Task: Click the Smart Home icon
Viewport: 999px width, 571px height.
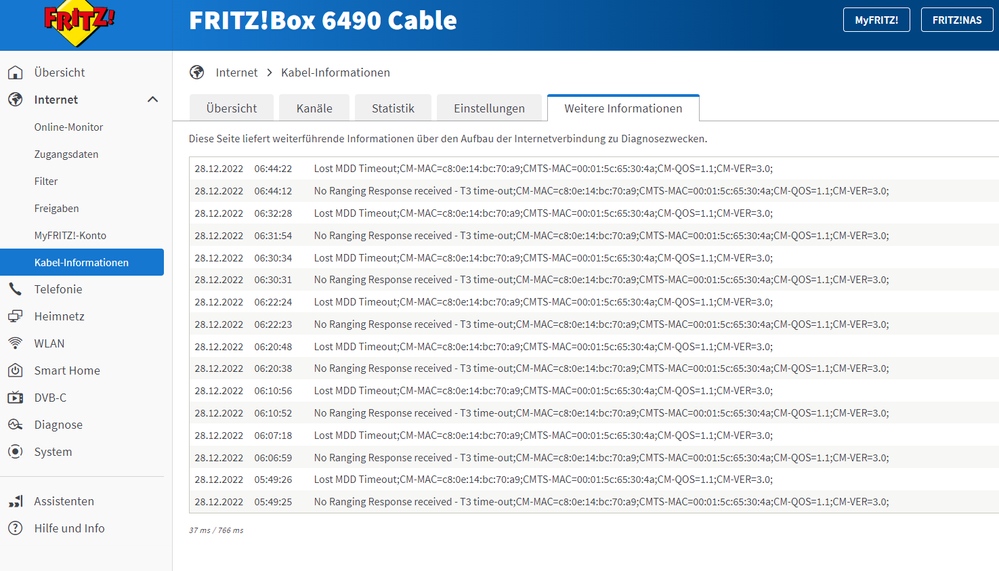Action: click(15, 370)
